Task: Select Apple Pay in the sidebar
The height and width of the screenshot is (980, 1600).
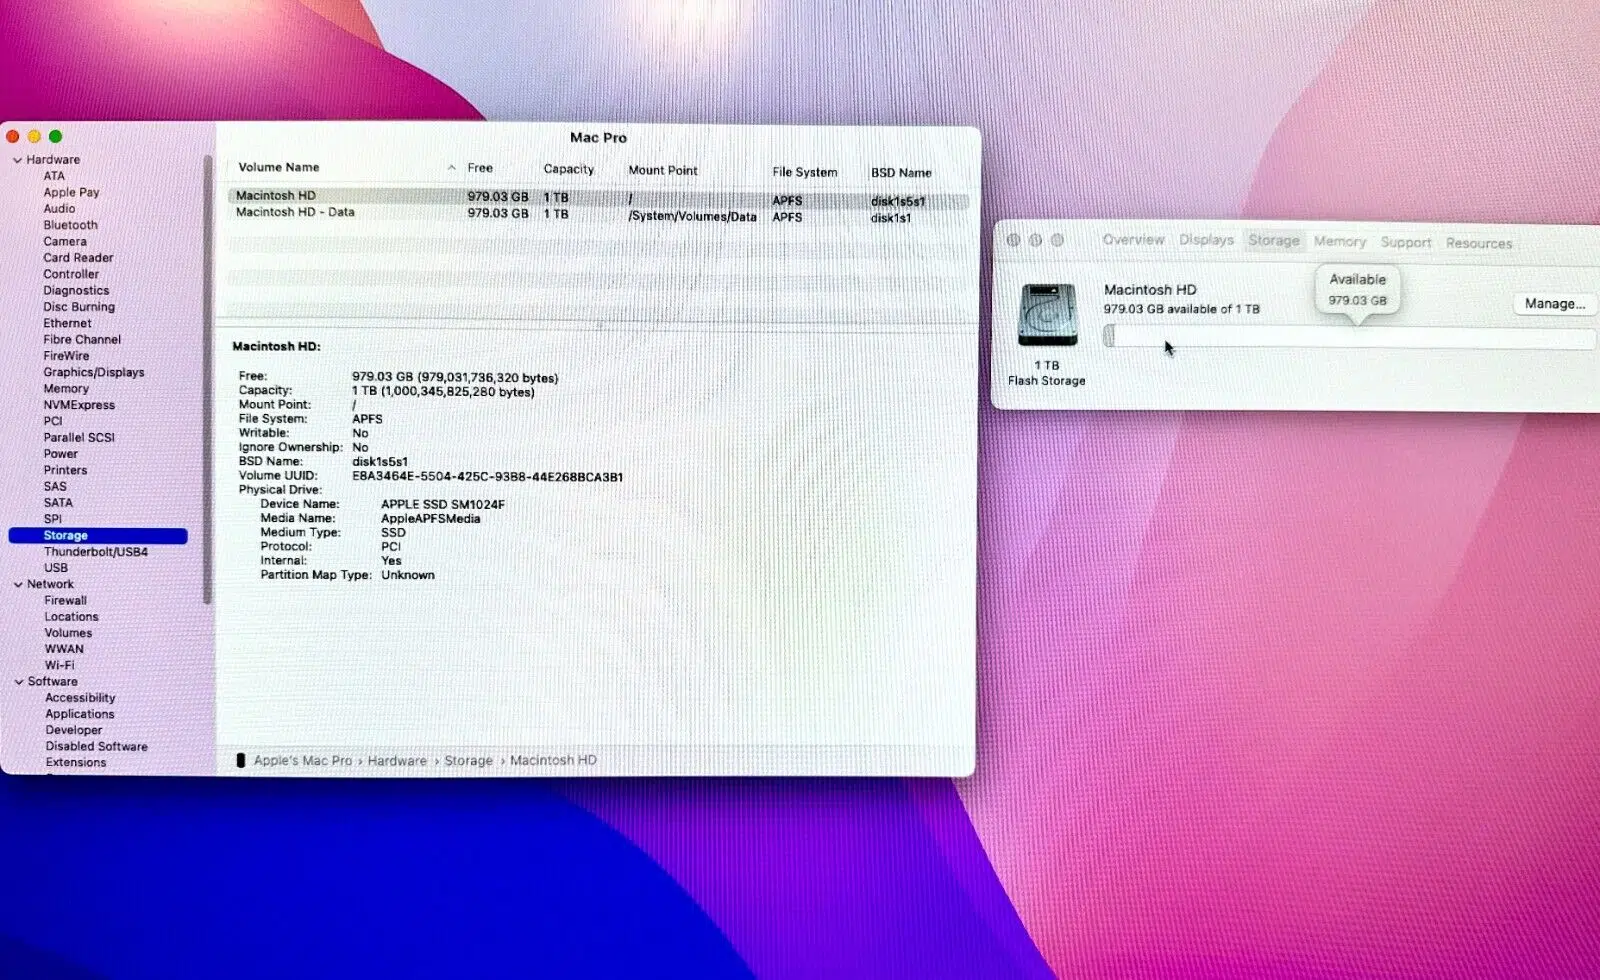Action: tap(71, 192)
